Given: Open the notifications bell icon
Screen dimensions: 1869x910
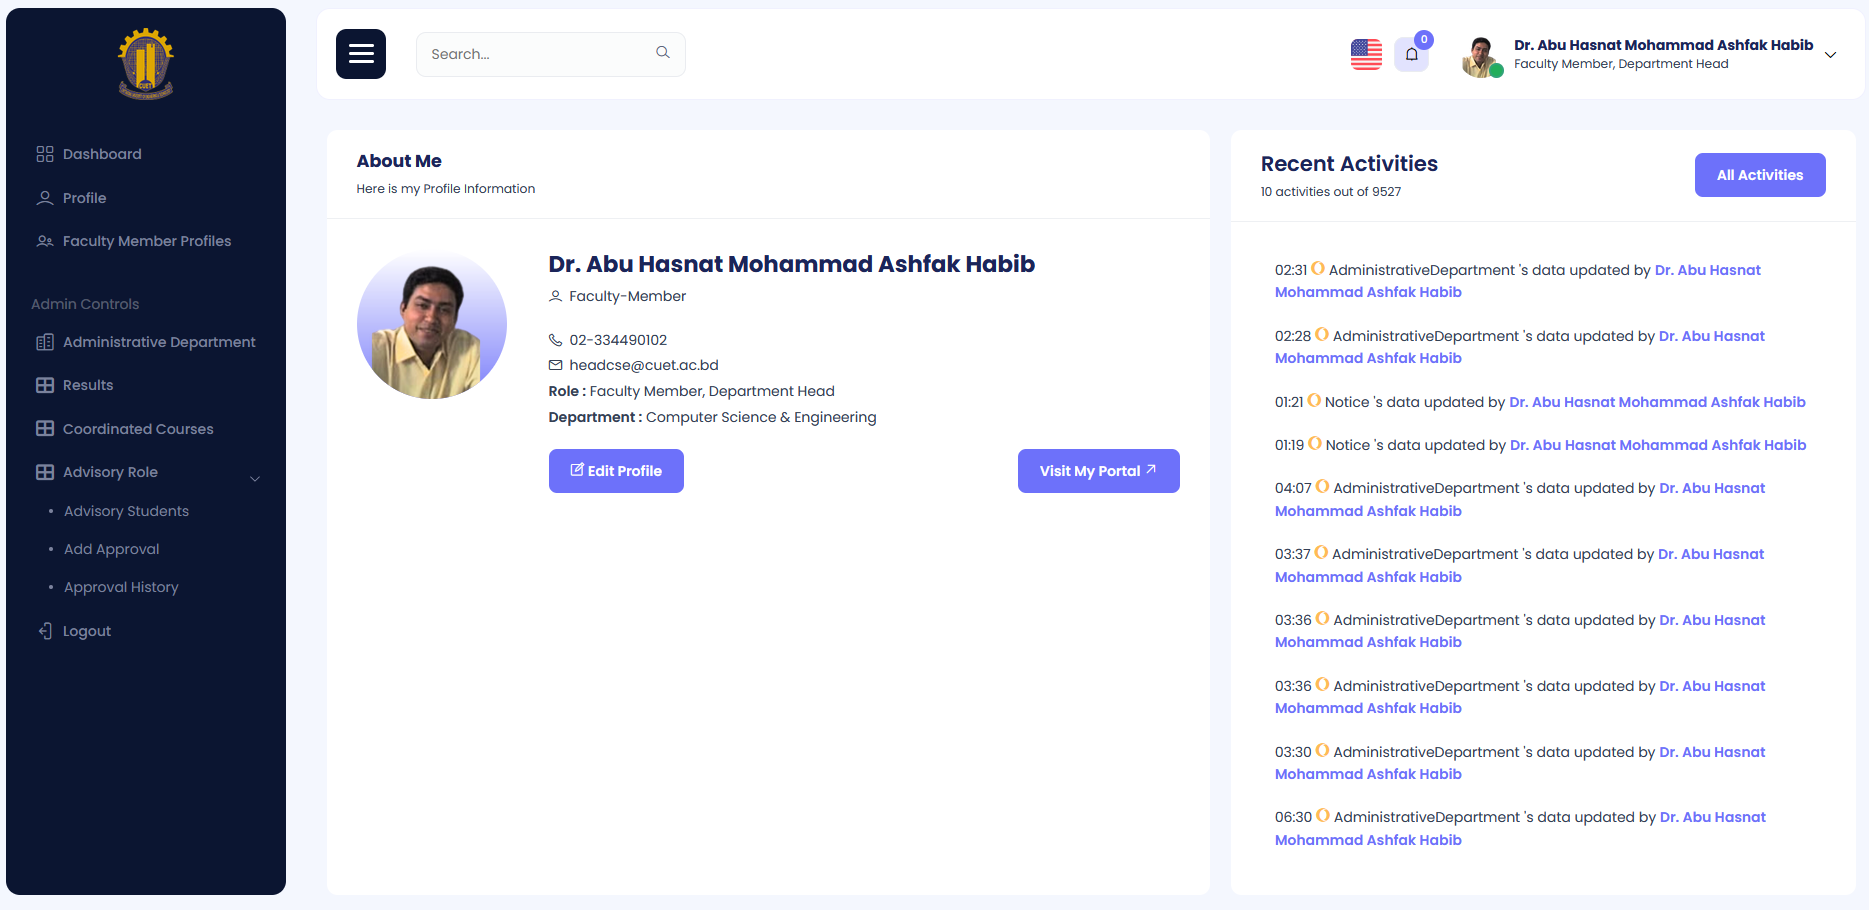Looking at the screenshot, I should (1412, 55).
